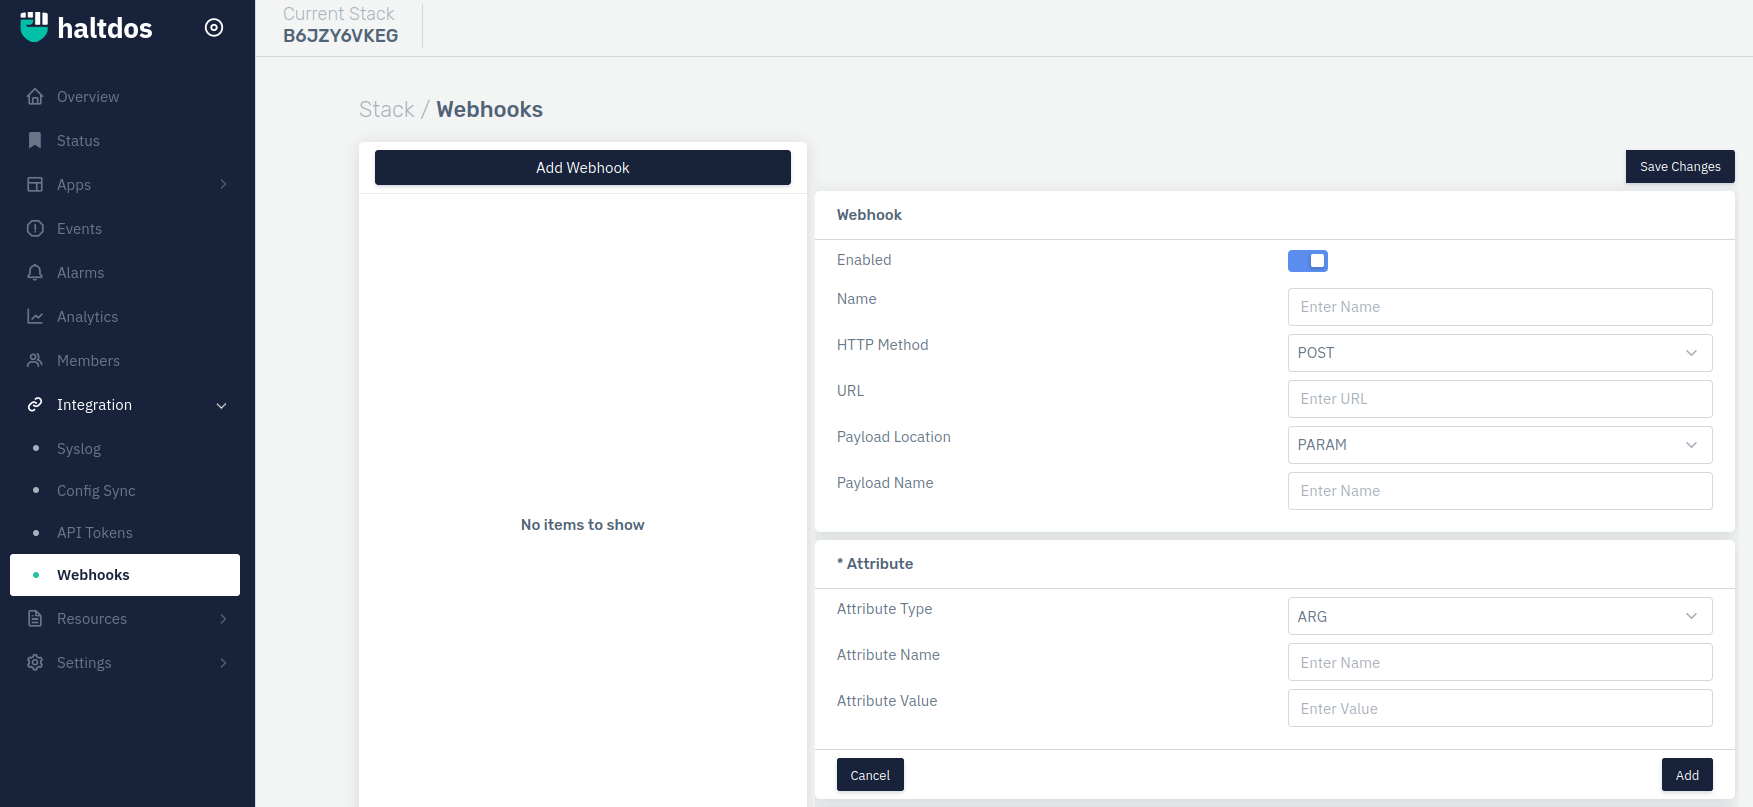
Task: Click the Alarms bell icon
Action: click(x=35, y=273)
